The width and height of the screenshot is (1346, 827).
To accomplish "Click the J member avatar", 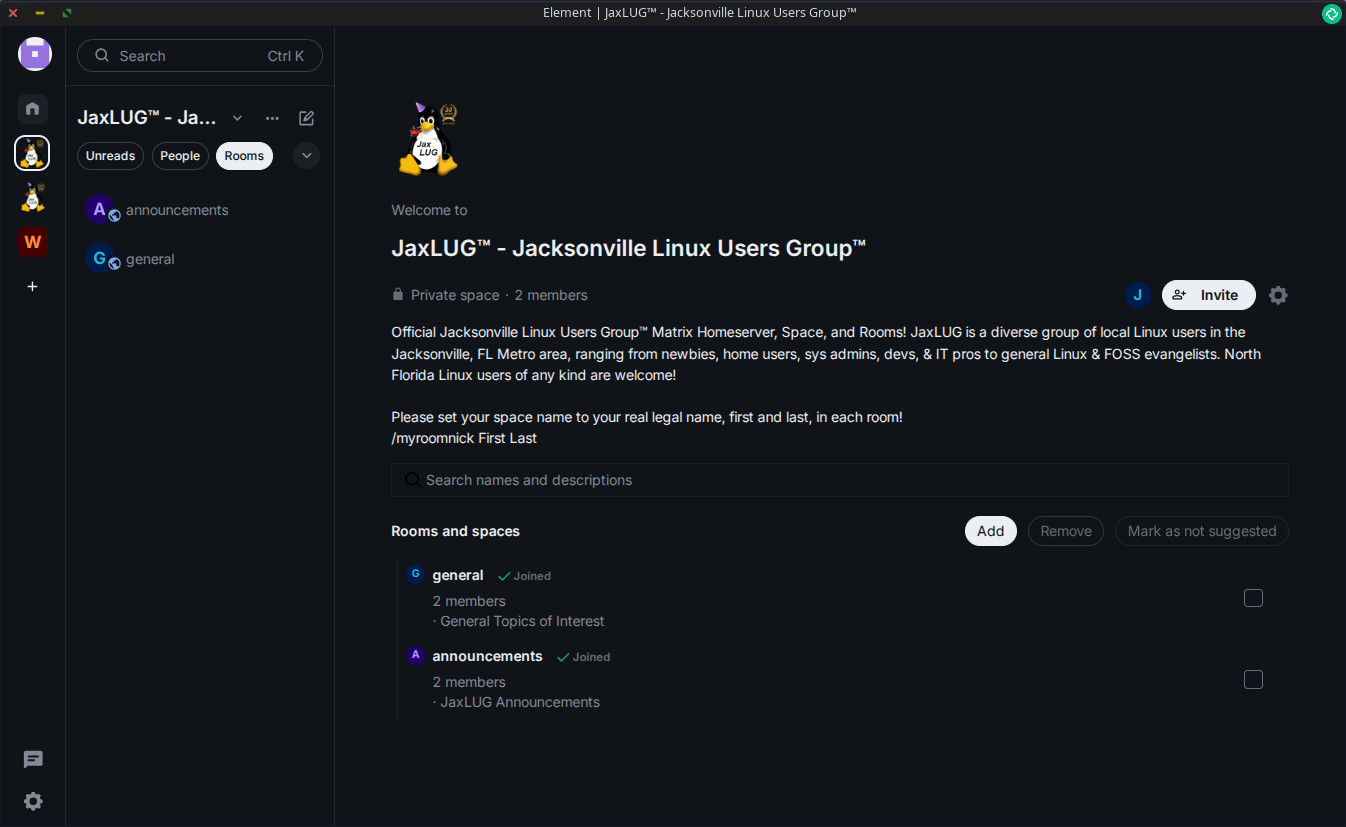I will click(1137, 295).
